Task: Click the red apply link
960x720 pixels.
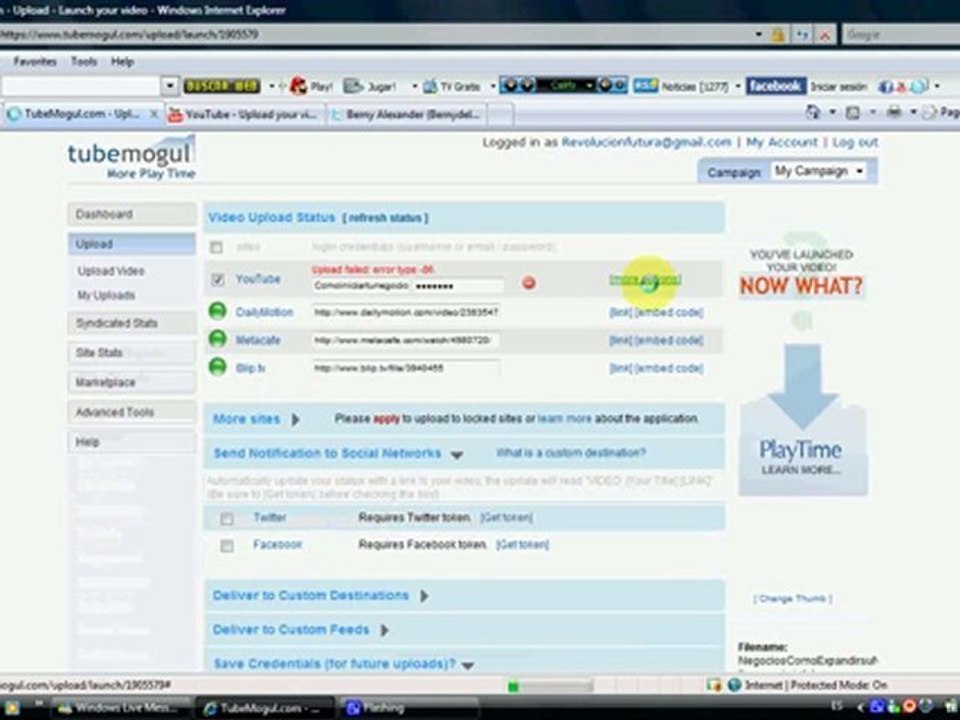Action: pos(386,419)
